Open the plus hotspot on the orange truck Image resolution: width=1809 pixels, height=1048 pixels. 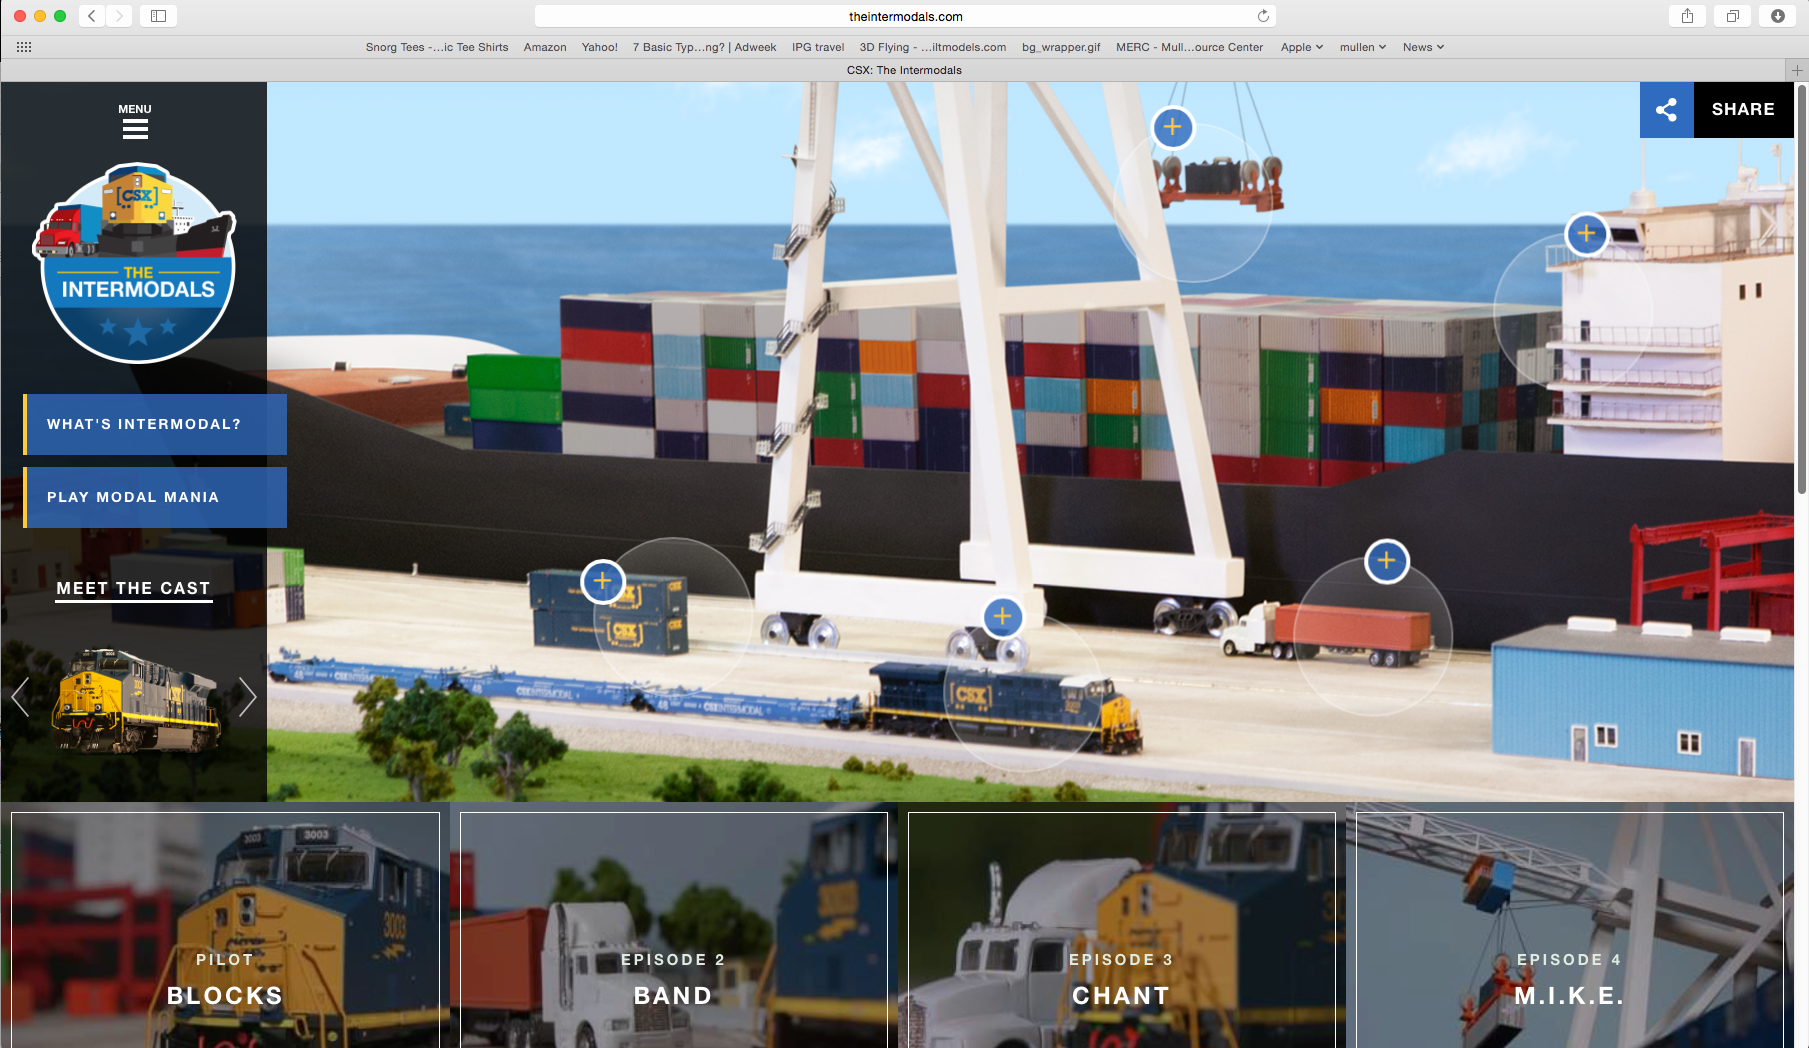[1387, 561]
